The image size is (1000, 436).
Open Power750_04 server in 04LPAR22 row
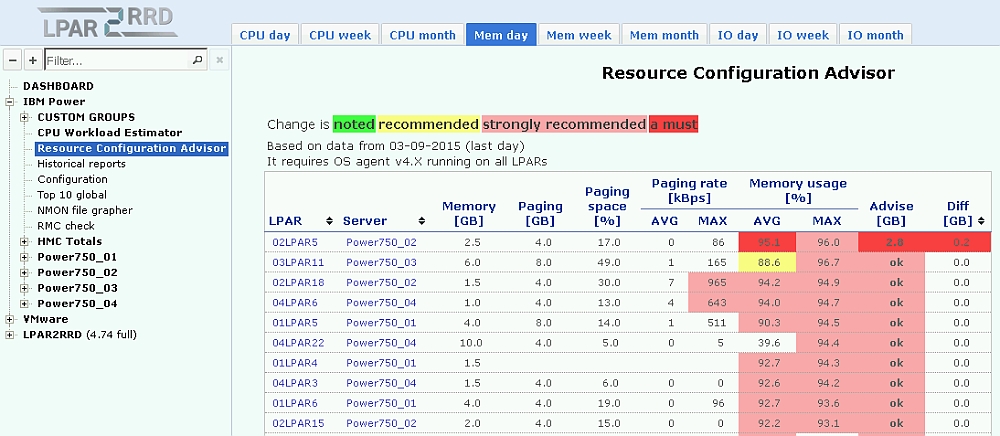381,343
